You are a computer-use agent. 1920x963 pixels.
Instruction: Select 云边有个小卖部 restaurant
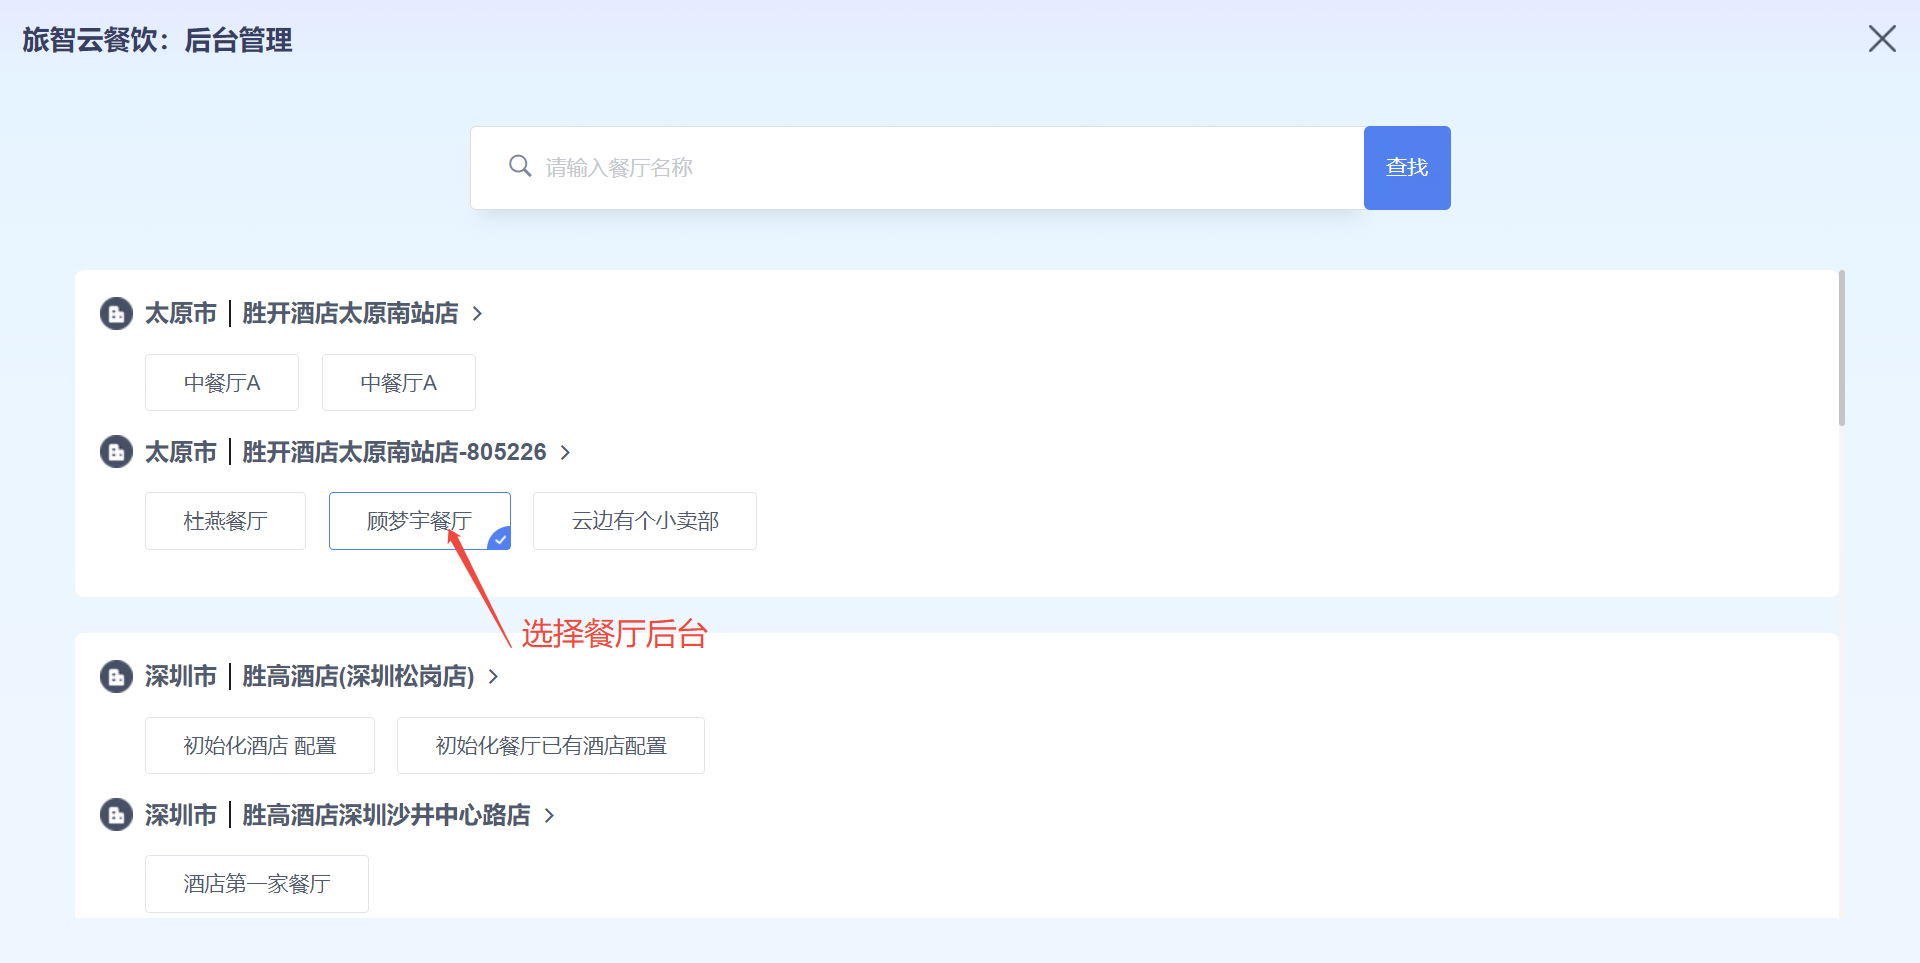645,521
